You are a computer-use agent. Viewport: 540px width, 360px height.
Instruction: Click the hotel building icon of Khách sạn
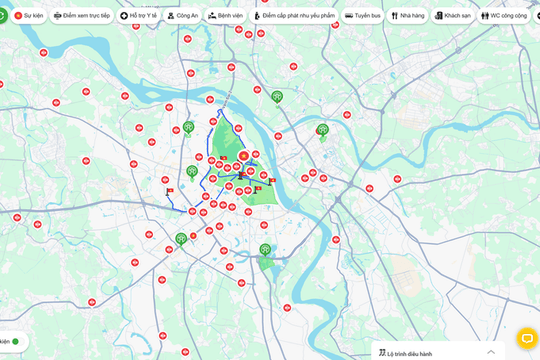tap(439, 16)
